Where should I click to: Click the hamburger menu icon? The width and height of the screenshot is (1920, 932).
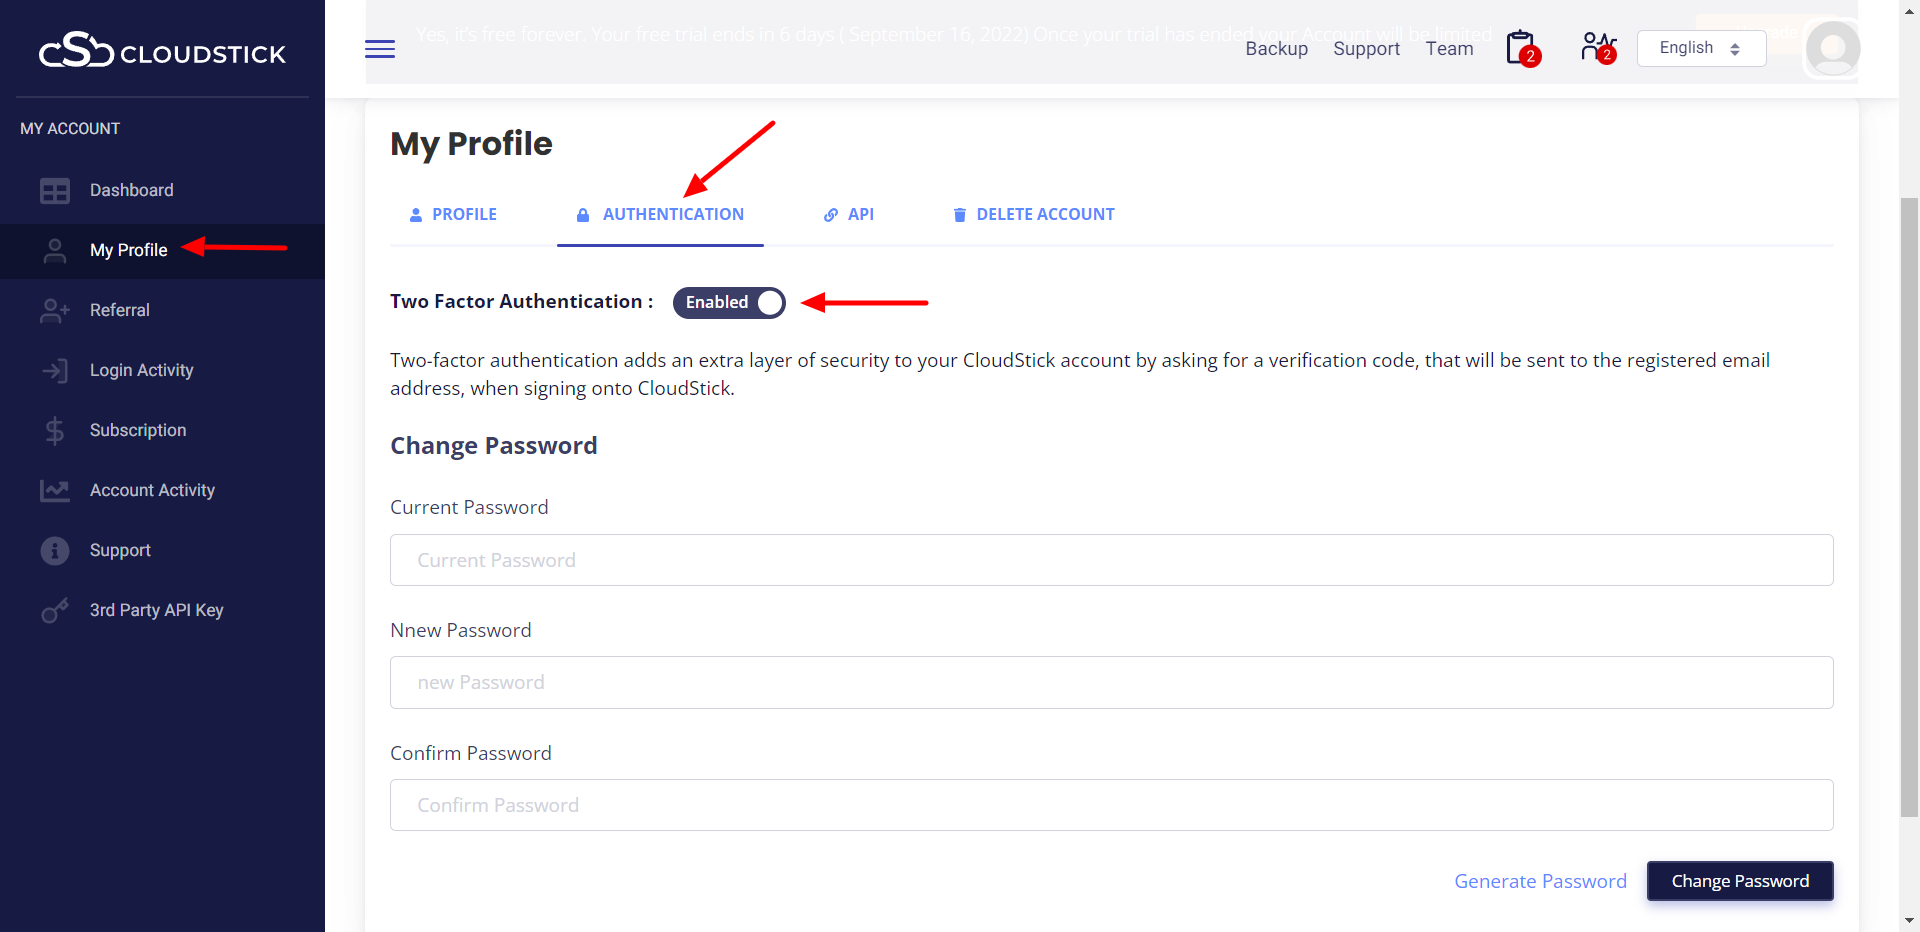(380, 49)
